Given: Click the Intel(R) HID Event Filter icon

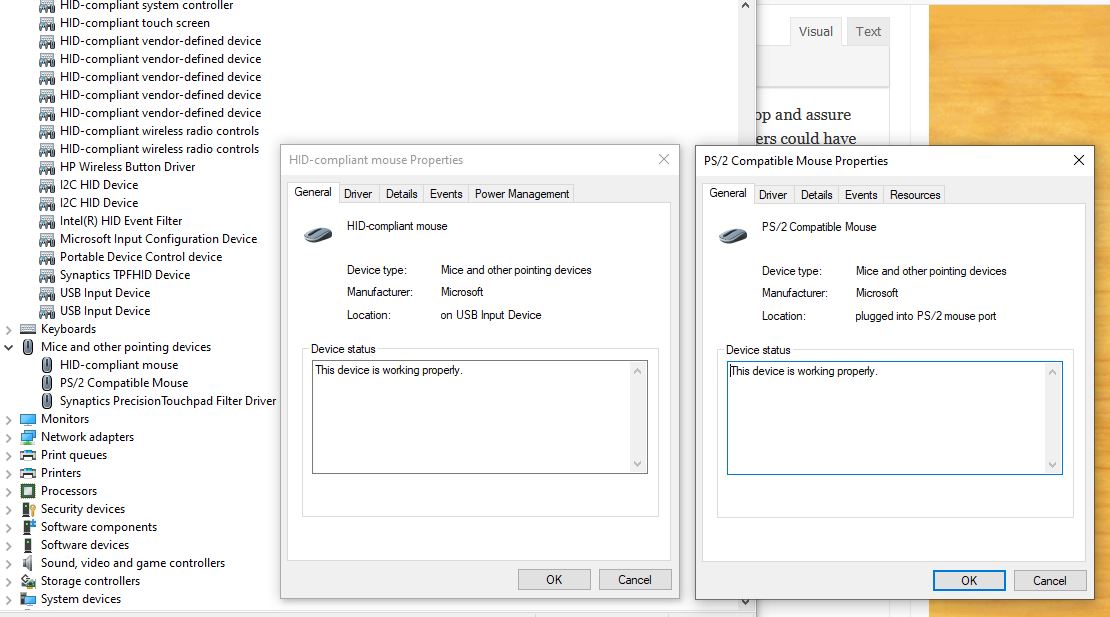Looking at the screenshot, I should (x=47, y=221).
